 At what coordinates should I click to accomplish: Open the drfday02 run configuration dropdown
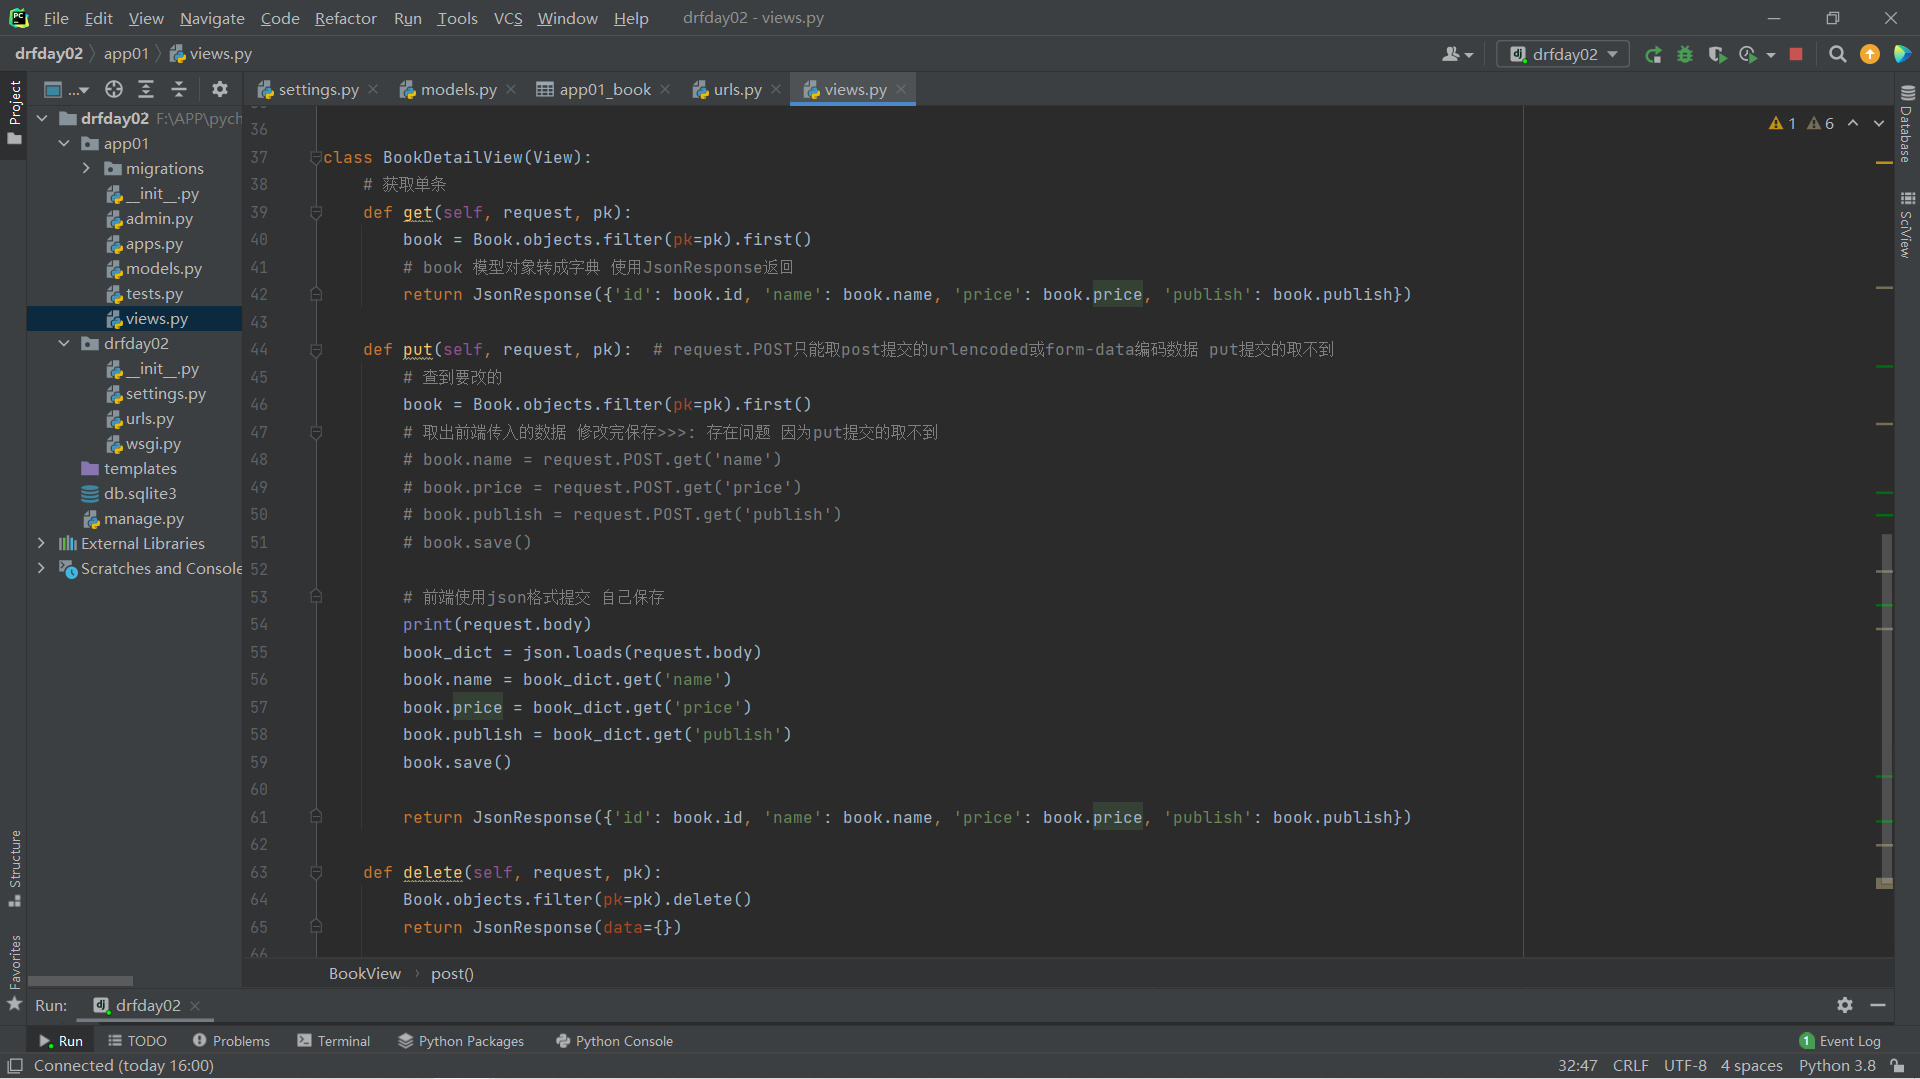click(1563, 55)
